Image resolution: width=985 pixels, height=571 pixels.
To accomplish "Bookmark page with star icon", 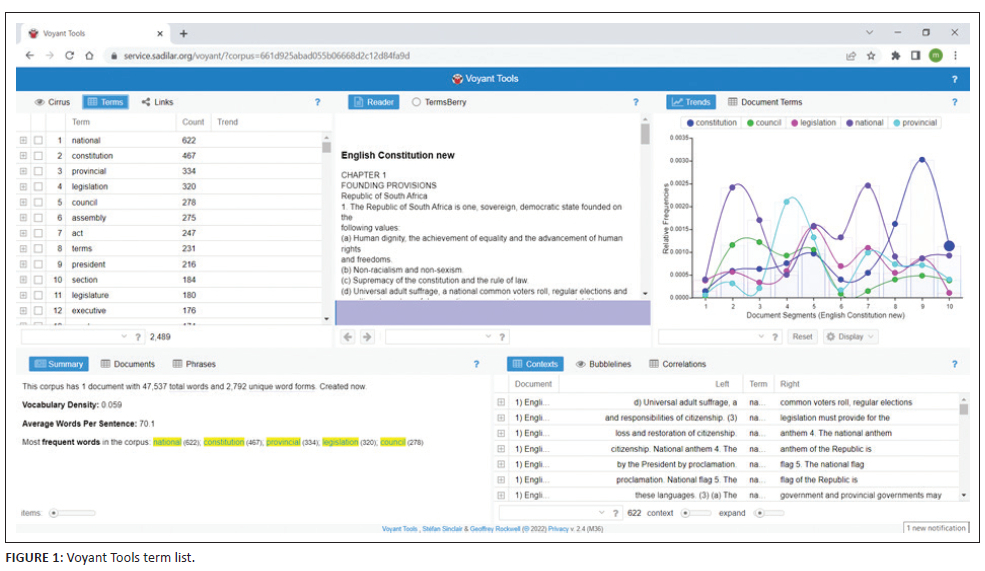I will [871, 56].
